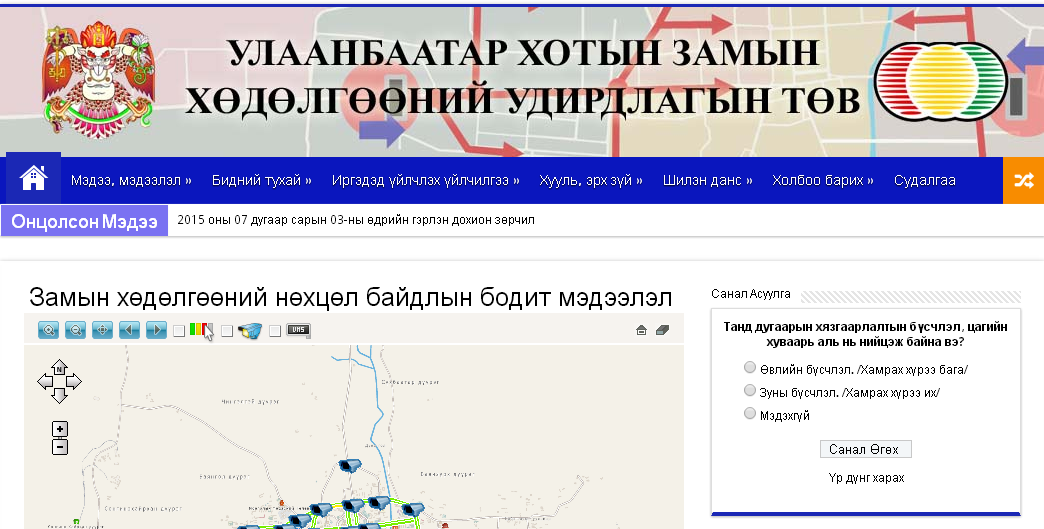1044x529 pixels.
Task: Select the map pan tool
Action: pyautogui.click(x=102, y=330)
